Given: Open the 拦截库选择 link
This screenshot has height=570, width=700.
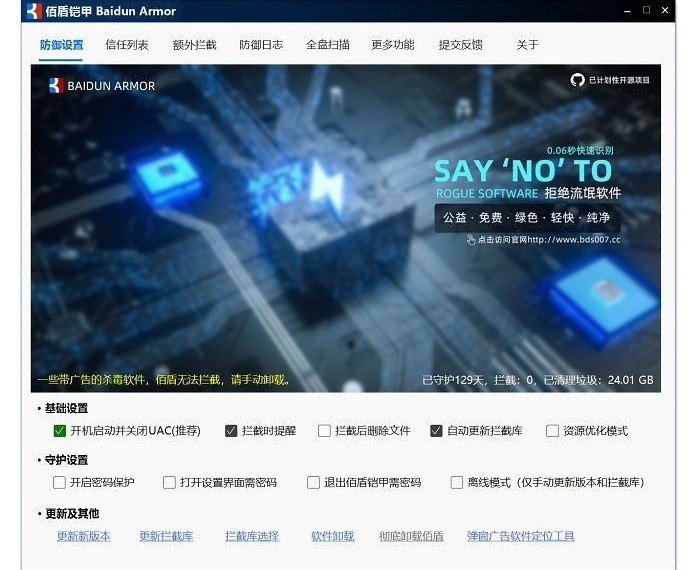Looking at the screenshot, I should pos(252,536).
